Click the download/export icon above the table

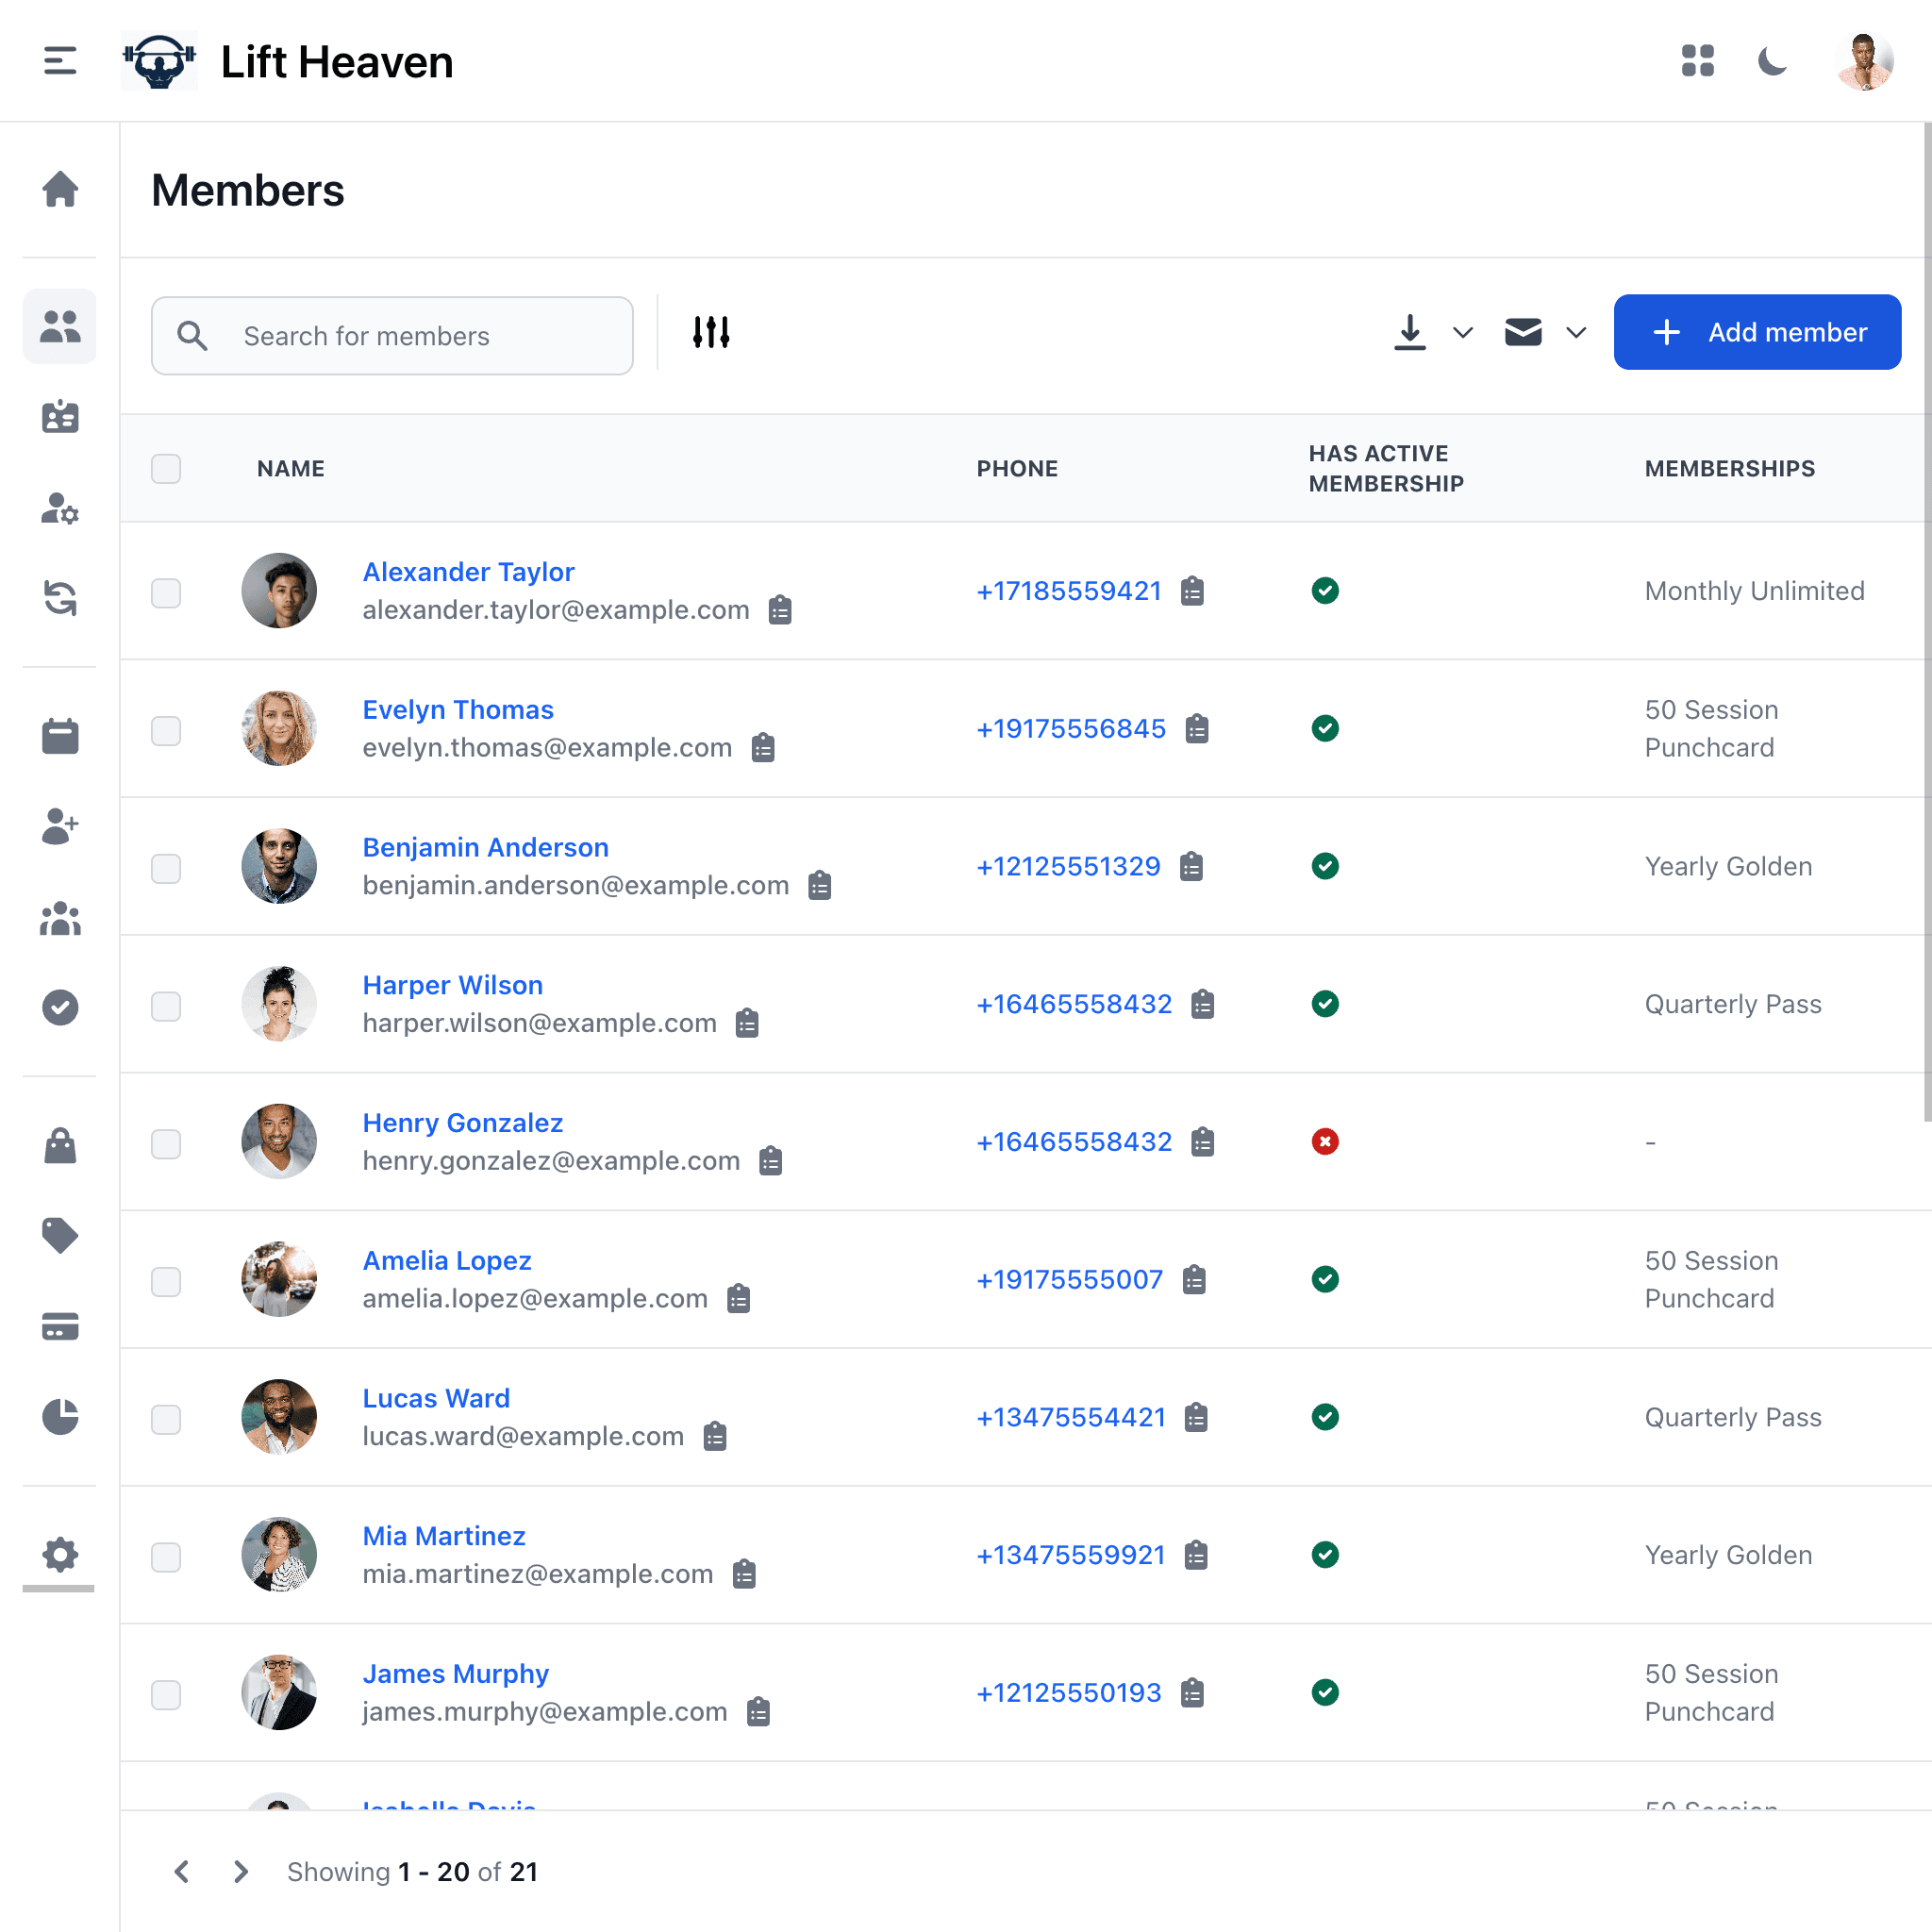[x=1410, y=331]
